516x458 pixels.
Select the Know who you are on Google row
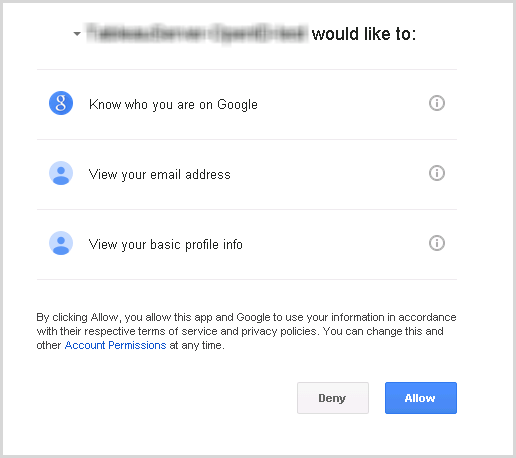247,104
